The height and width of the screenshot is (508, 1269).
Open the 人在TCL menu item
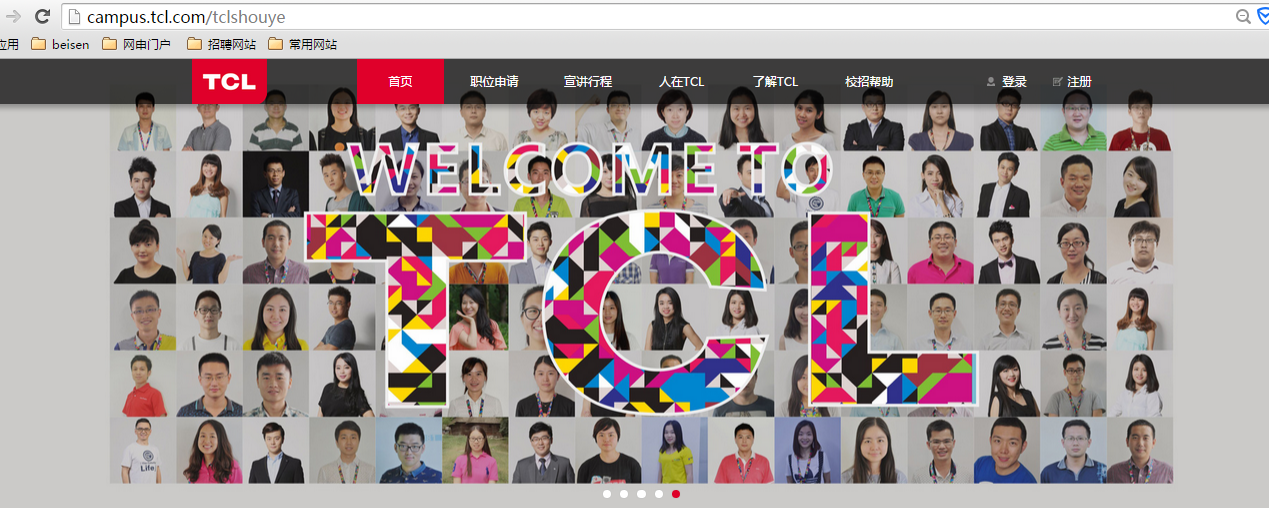(681, 82)
